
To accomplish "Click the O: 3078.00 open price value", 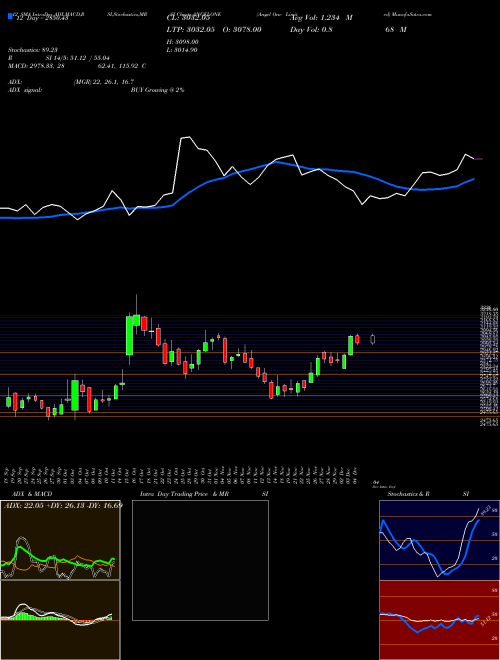I will [240, 29].
